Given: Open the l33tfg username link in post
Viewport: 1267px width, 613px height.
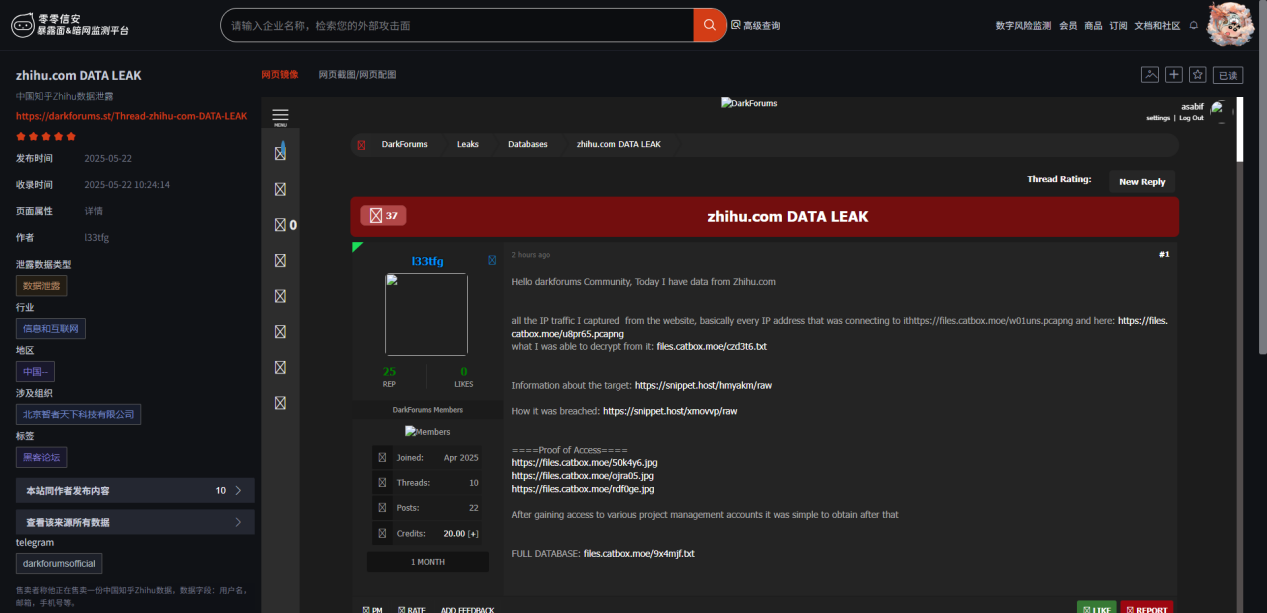Looking at the screenshot, I should (x=427, y=261).
